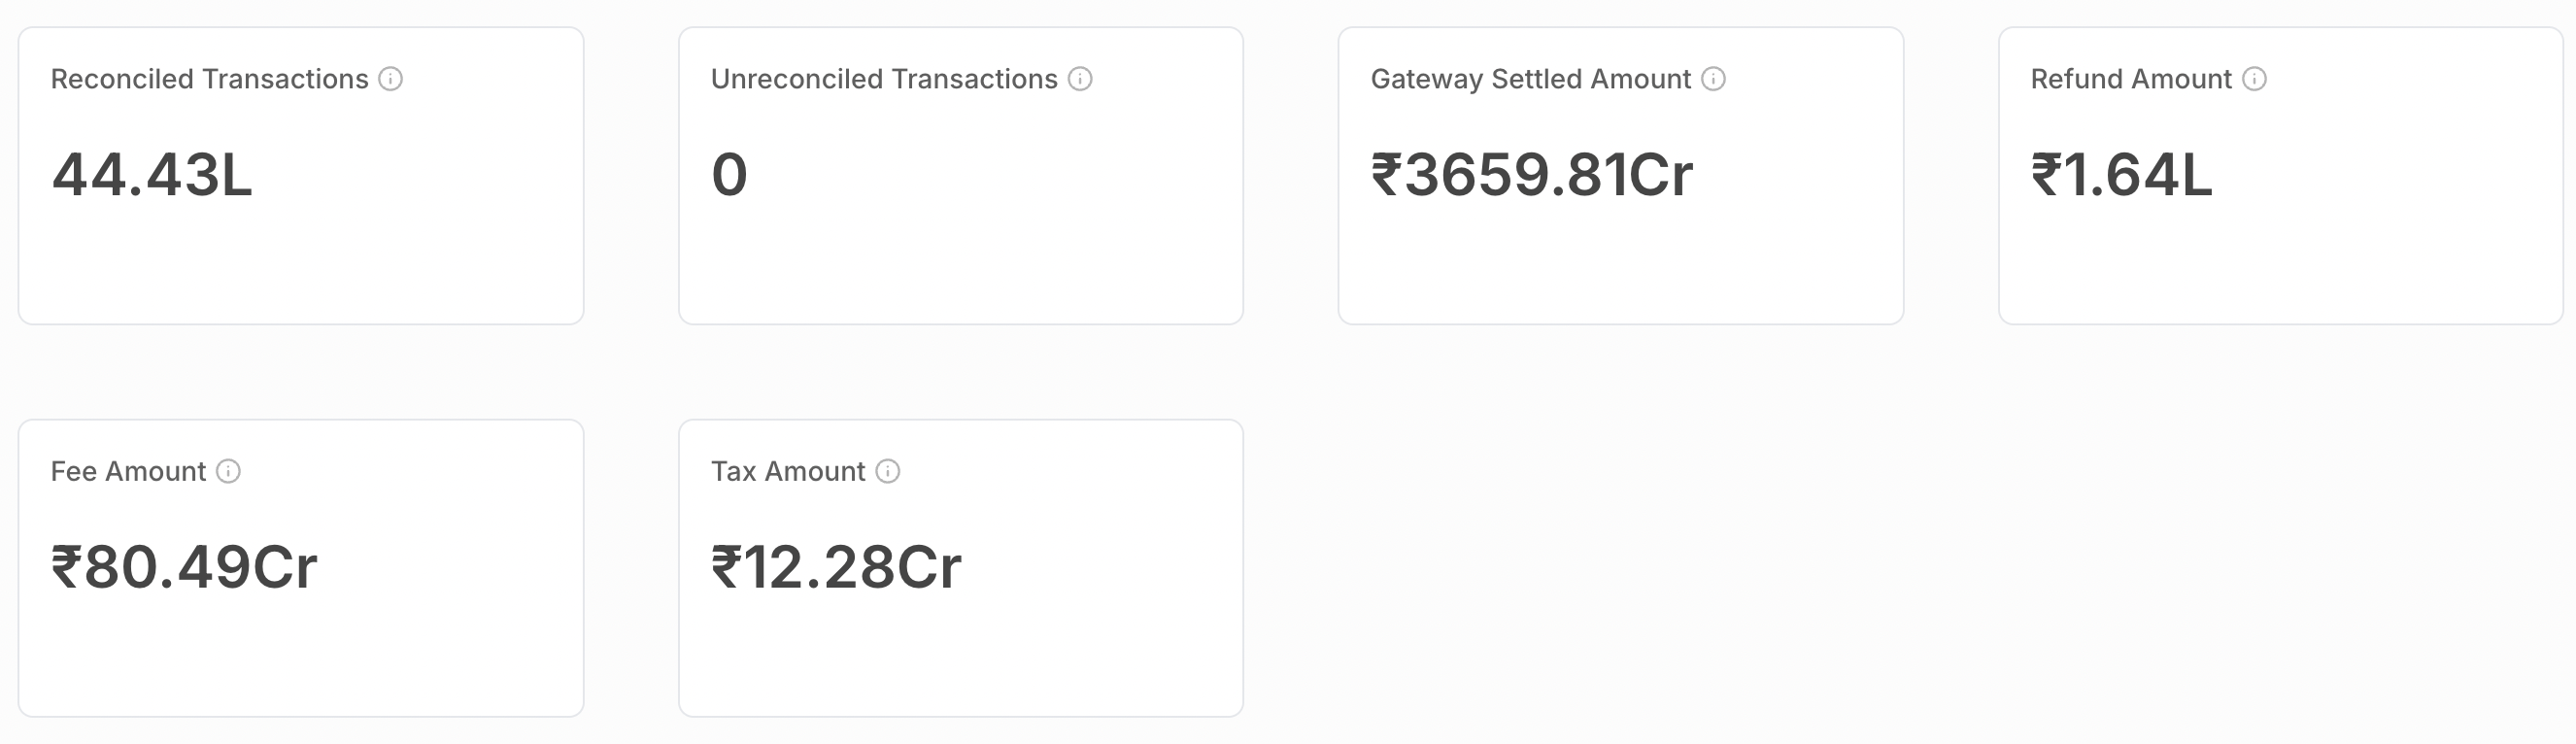Click the ₹3659.81Cr settled amount figure
This screenshot has height=744, width=2576.
1531,175
